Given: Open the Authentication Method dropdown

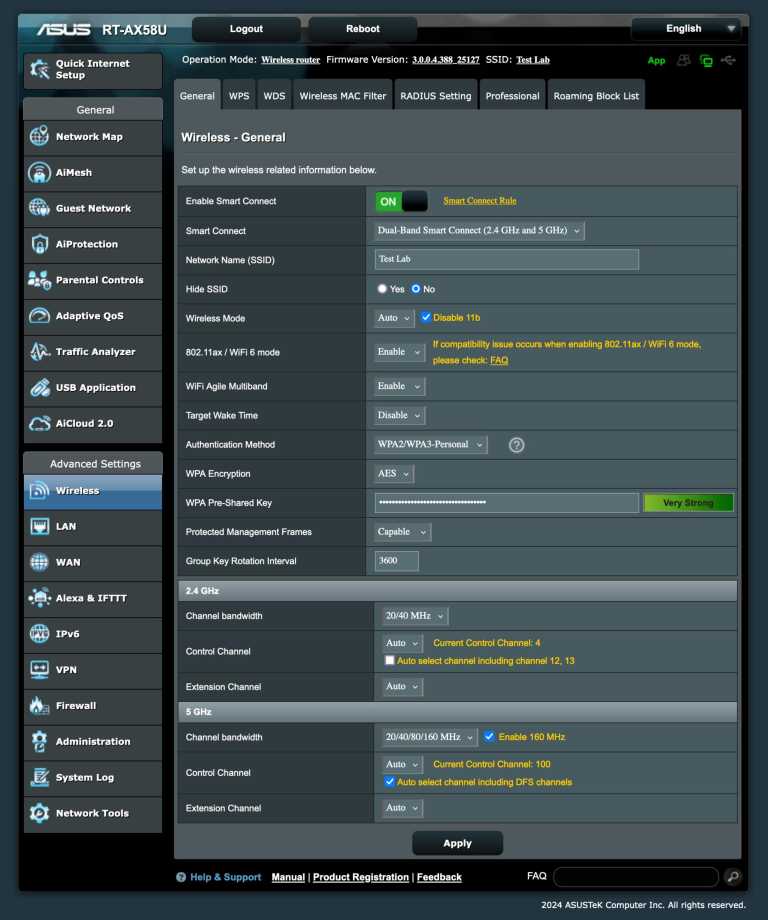Looking at the screenshot, I should tap(431, 445).
